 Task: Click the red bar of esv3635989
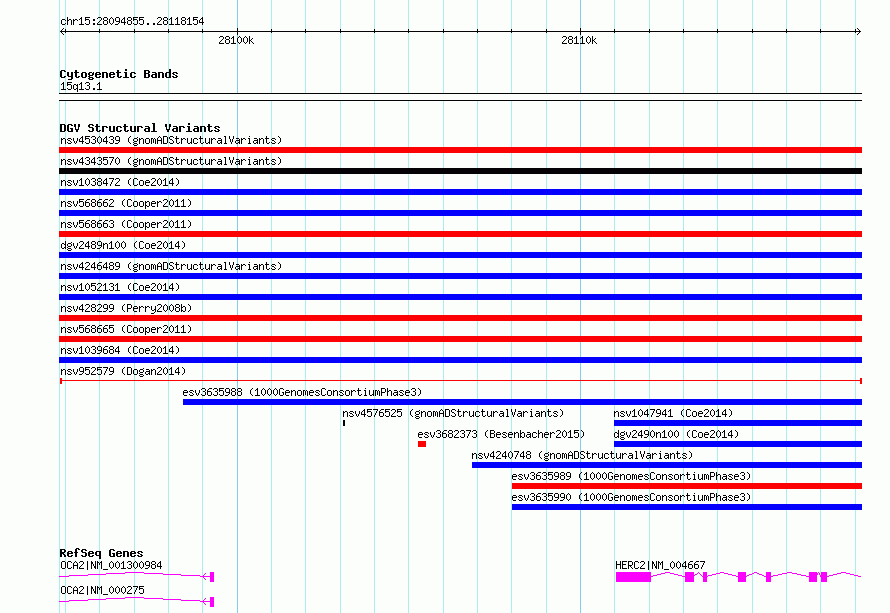click(x=687, y=486)
